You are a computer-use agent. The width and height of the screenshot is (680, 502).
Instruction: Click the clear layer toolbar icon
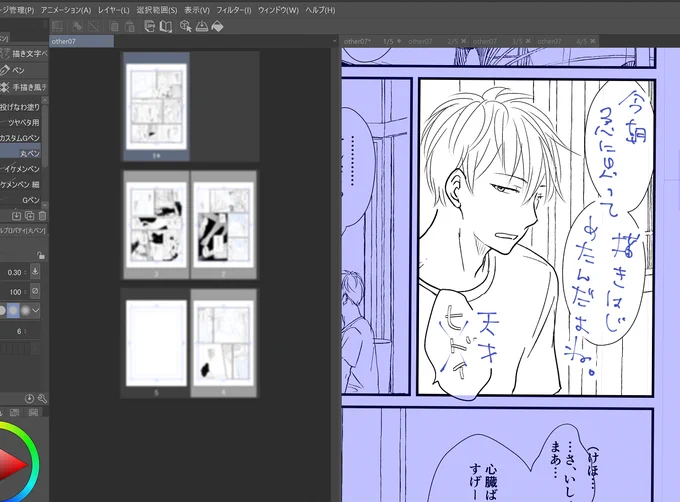point(58,26)
